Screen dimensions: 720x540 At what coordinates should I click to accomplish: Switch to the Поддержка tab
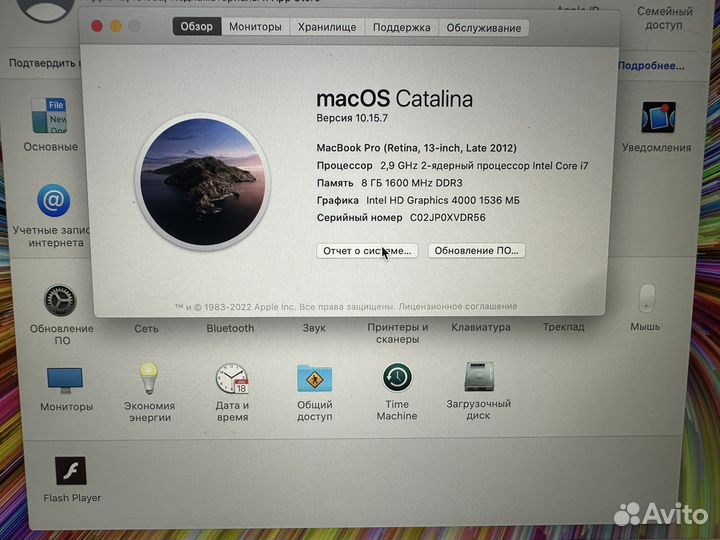click(x=401, y=28)
